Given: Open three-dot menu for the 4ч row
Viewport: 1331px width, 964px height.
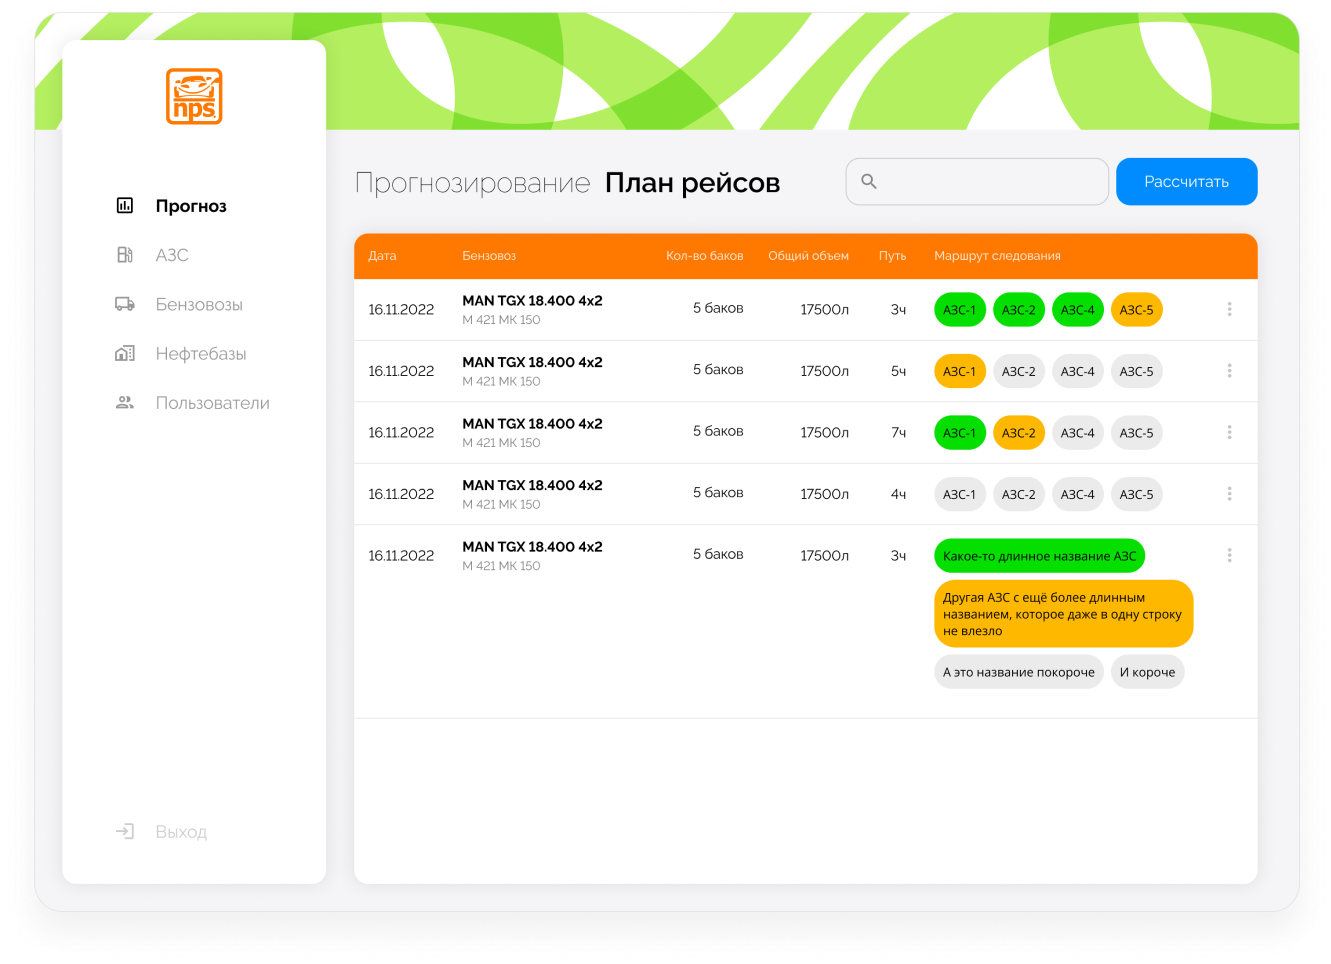Looking at the screenshot, I should (x=1229, y=494).
